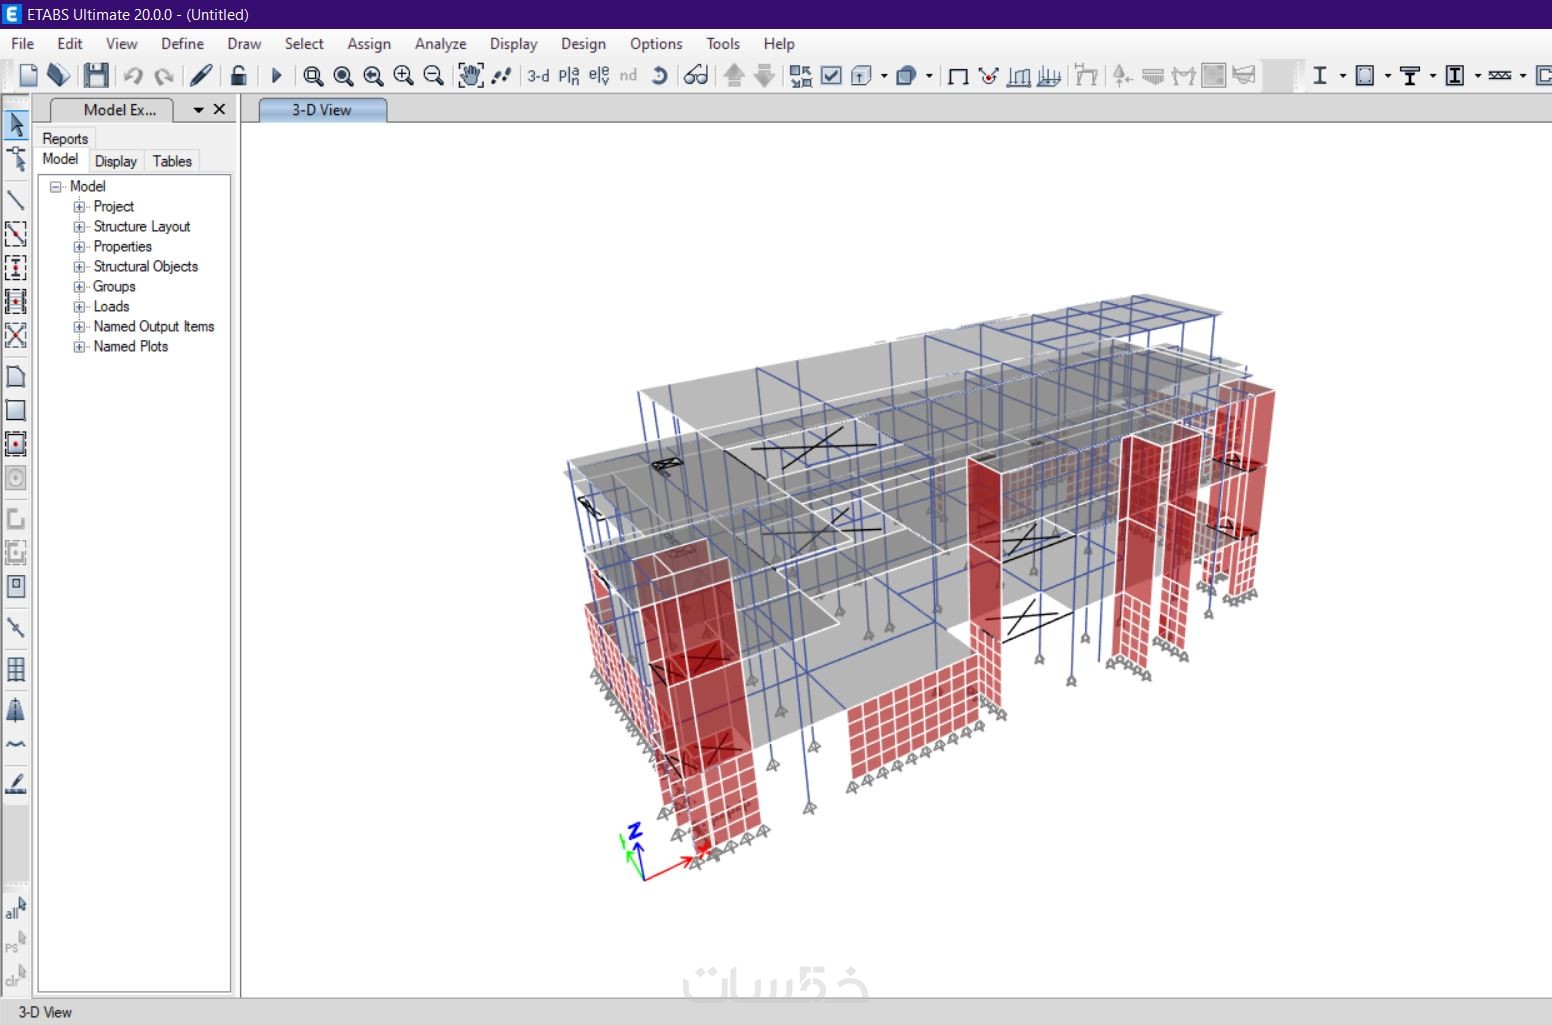Expand the Loads tree node

coord(79,306)
